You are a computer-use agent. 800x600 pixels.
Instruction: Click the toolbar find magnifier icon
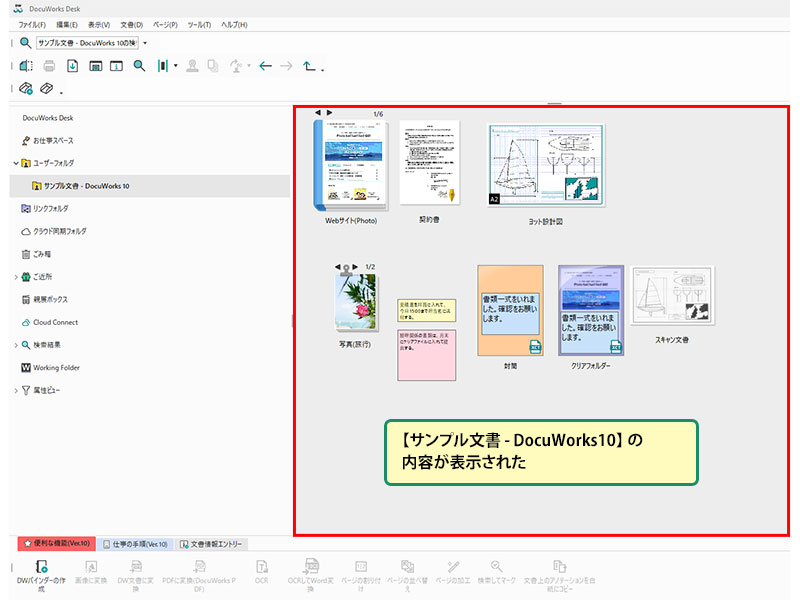coord(139,66)
